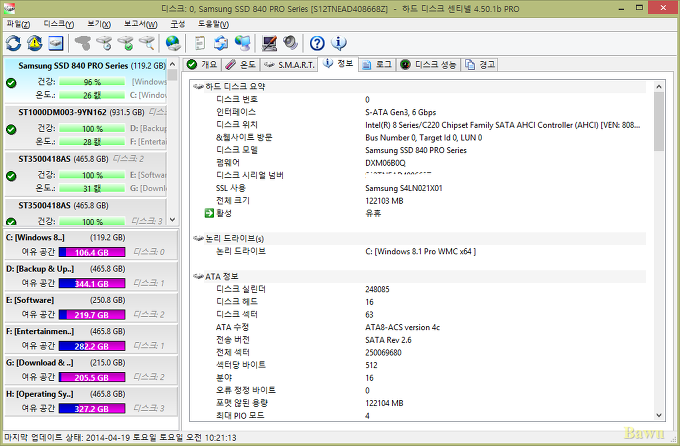Viewport: 680px width, 446px height.
Task: Select the H: [Operating Sy..] drive
Action: click(x=91, y=401)
